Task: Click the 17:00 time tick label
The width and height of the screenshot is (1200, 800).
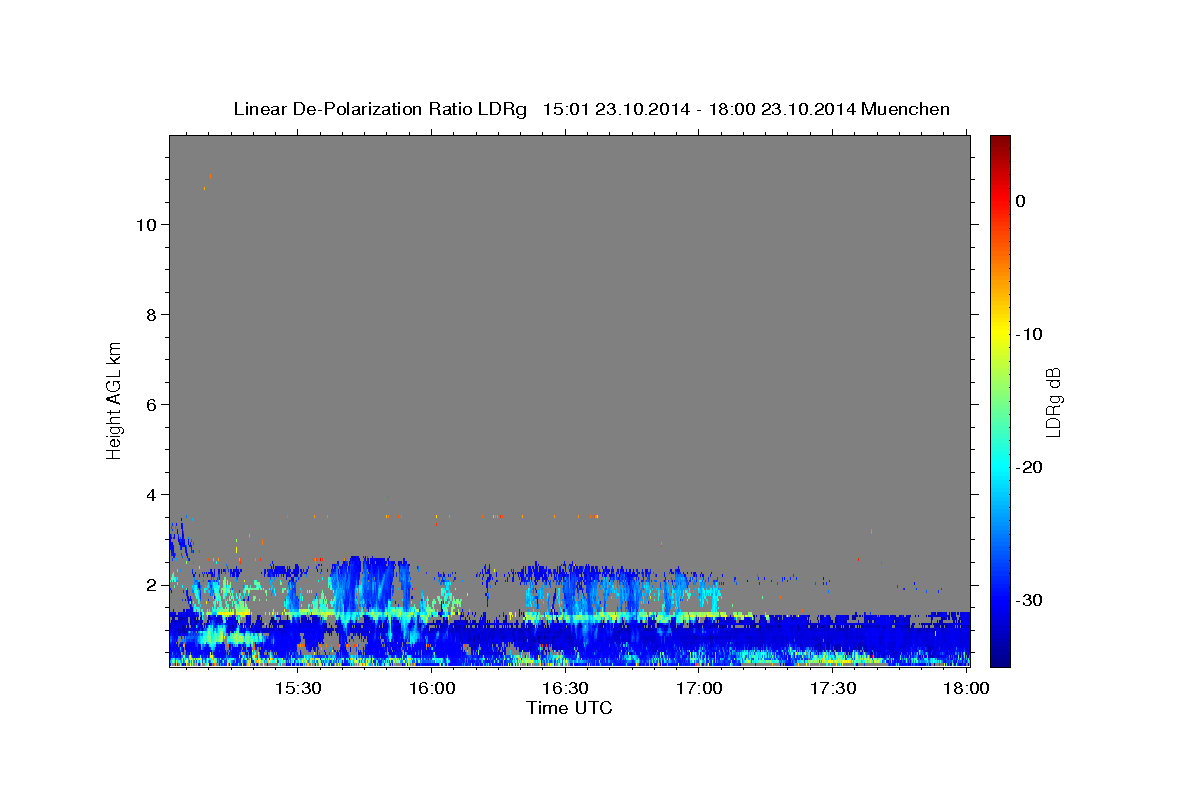Action: 699,689
